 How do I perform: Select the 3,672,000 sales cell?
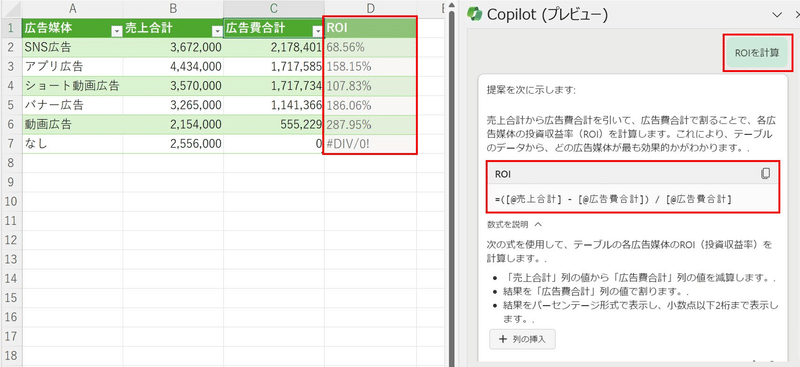tap(173, 47)
